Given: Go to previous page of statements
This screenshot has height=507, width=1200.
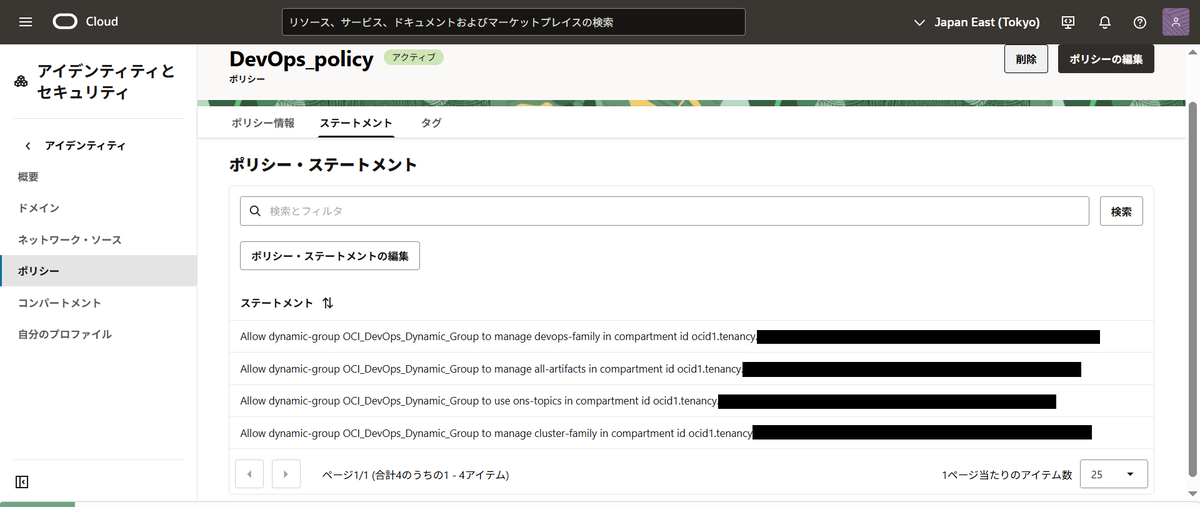Looking at the screenshot, I should (x=249, y=474).
